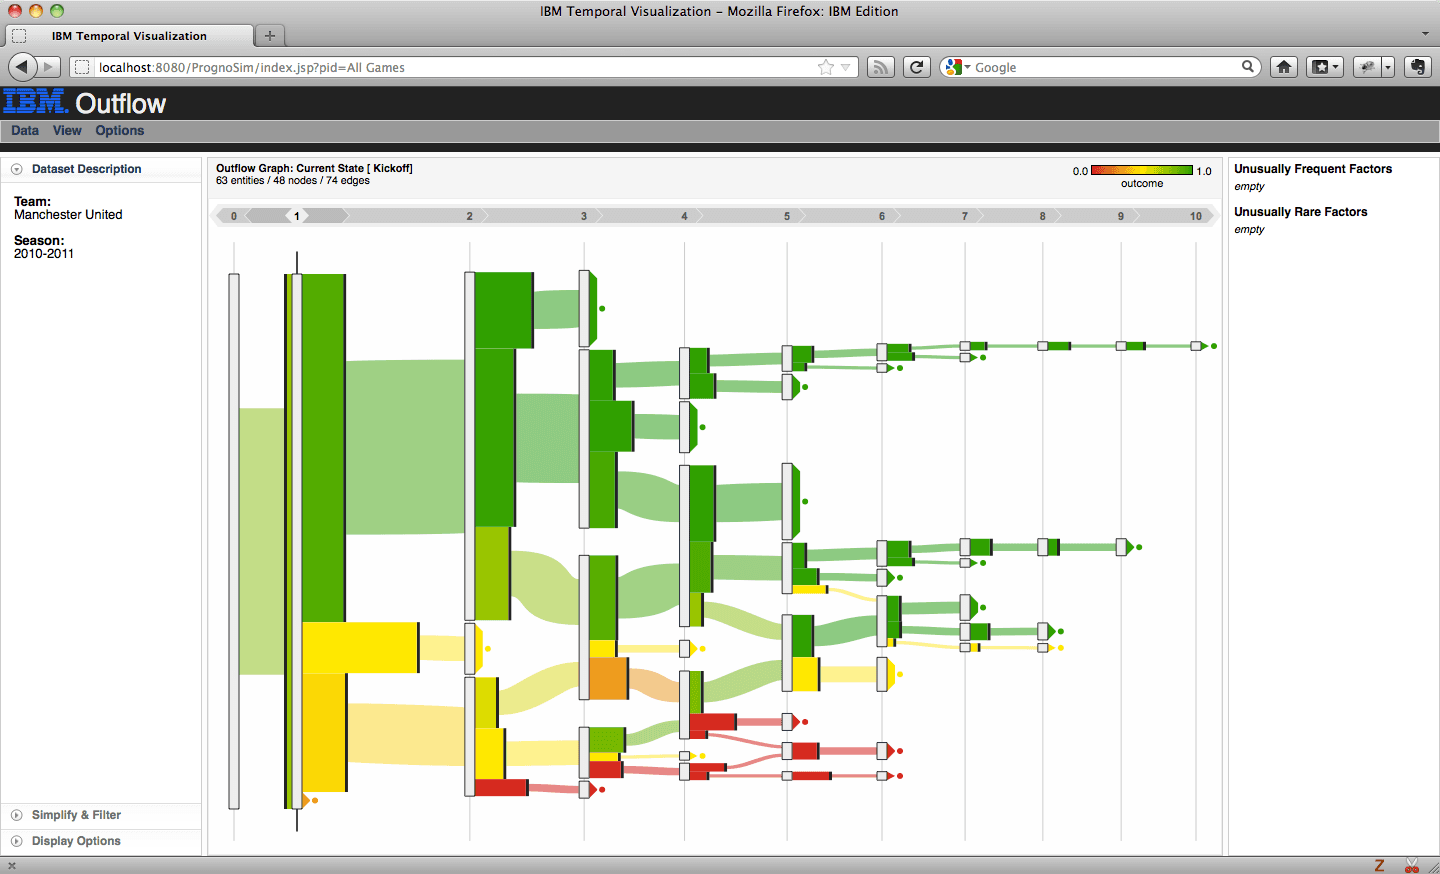Open new tab with the plus button
The height and width of the screenshot is (874, 1440).
click(269, 36)
